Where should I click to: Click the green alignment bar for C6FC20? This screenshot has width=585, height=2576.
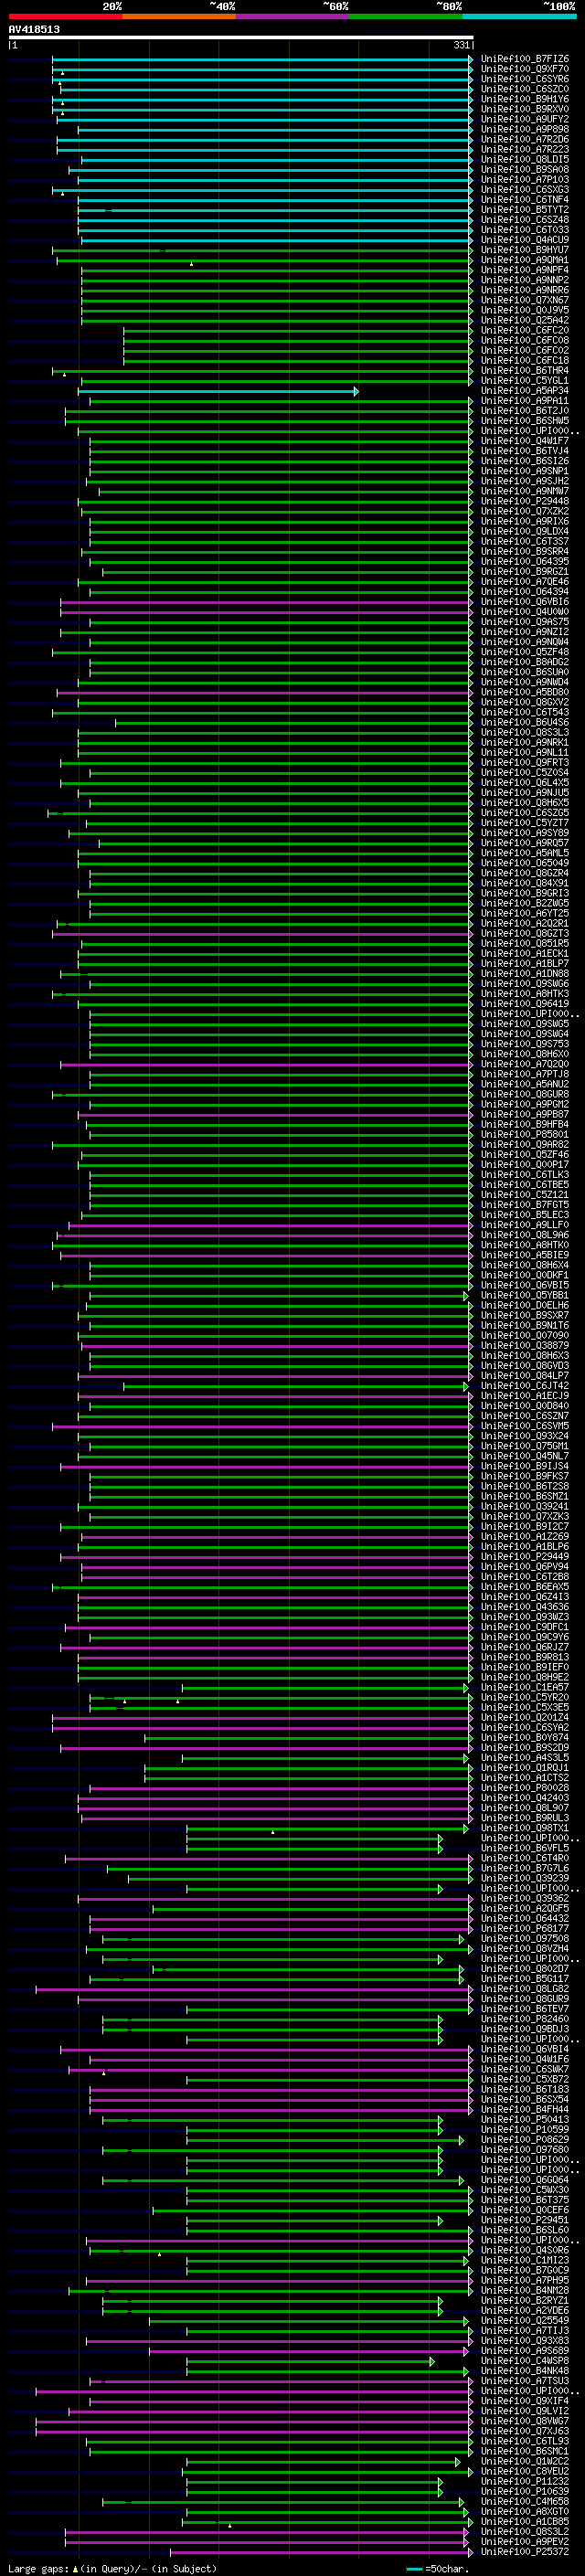tap(298, 330)
